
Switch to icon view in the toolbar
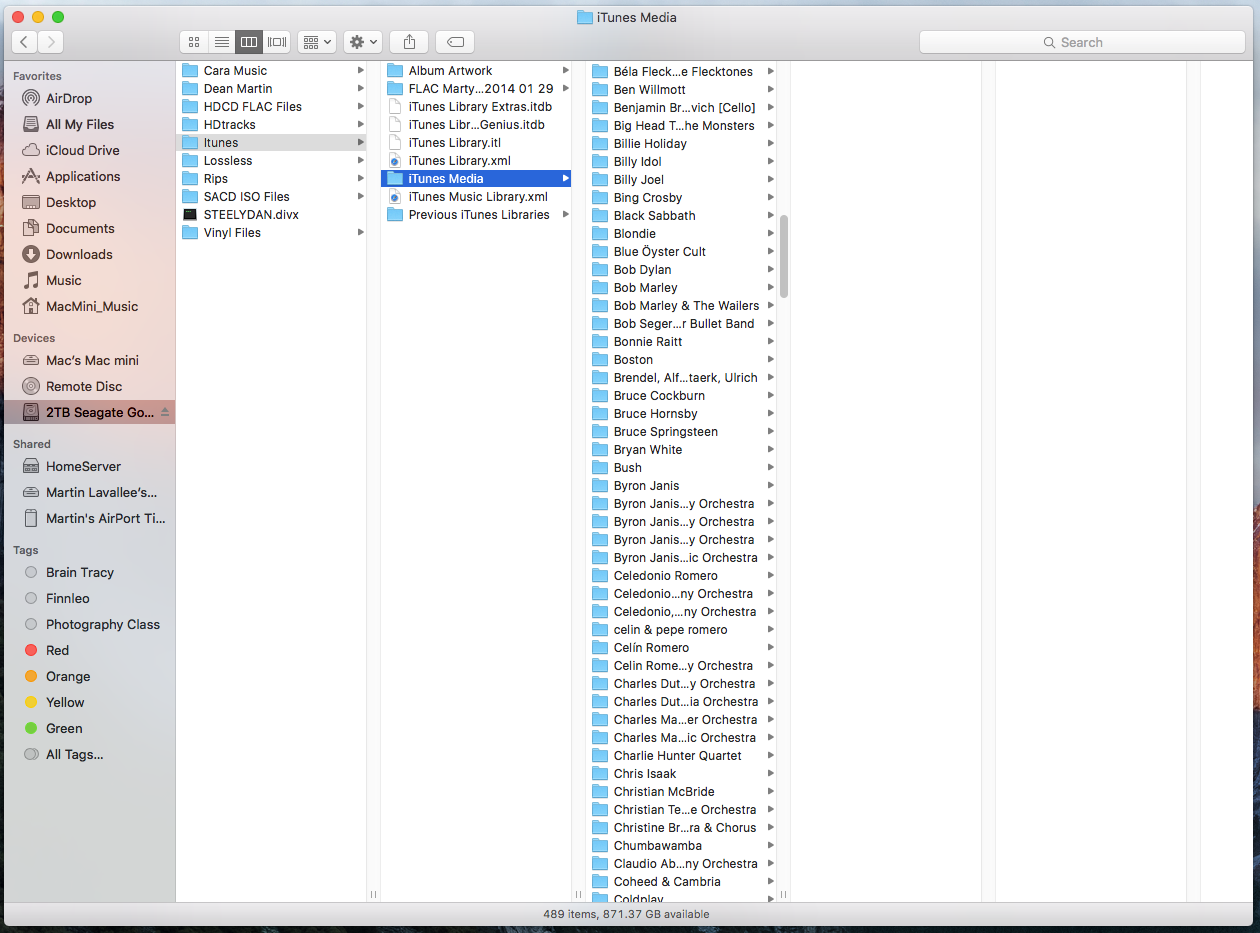tap(194, 42)
